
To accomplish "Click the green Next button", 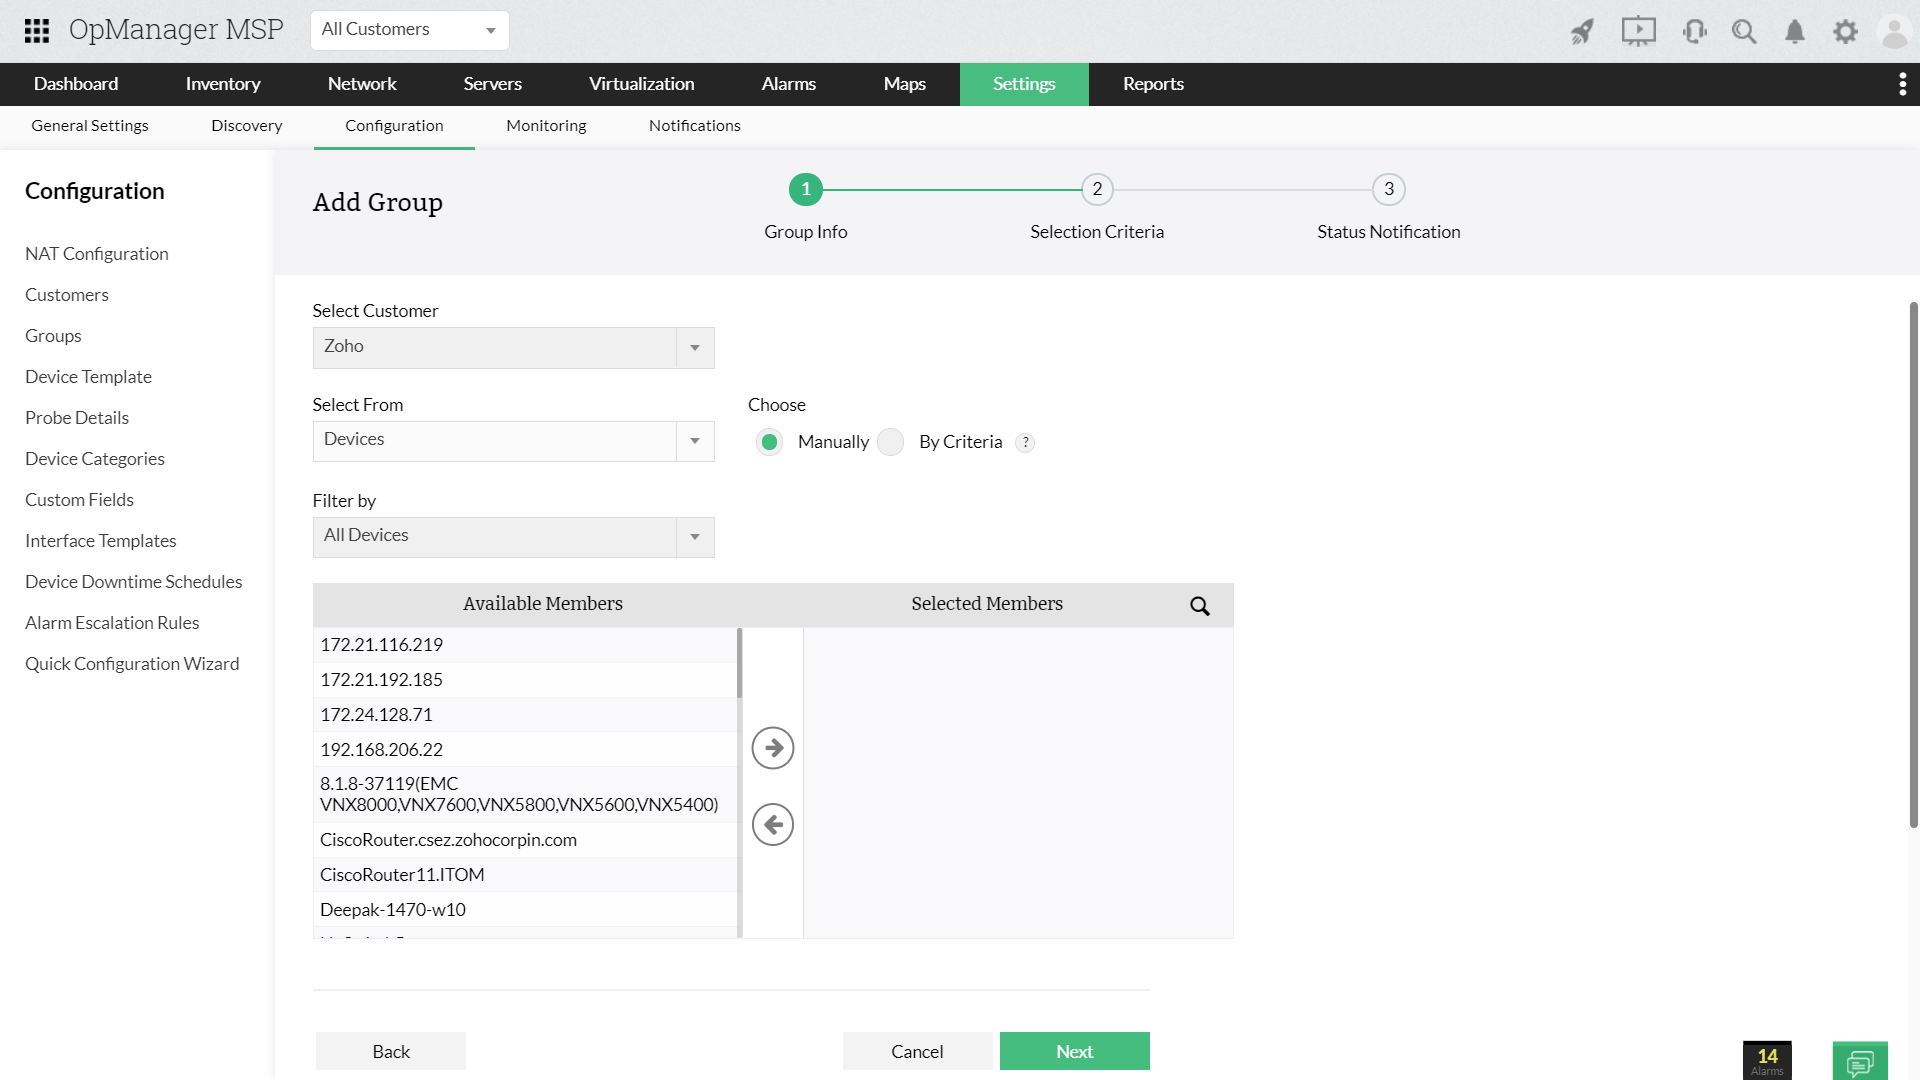I will click(1074, 1051).
